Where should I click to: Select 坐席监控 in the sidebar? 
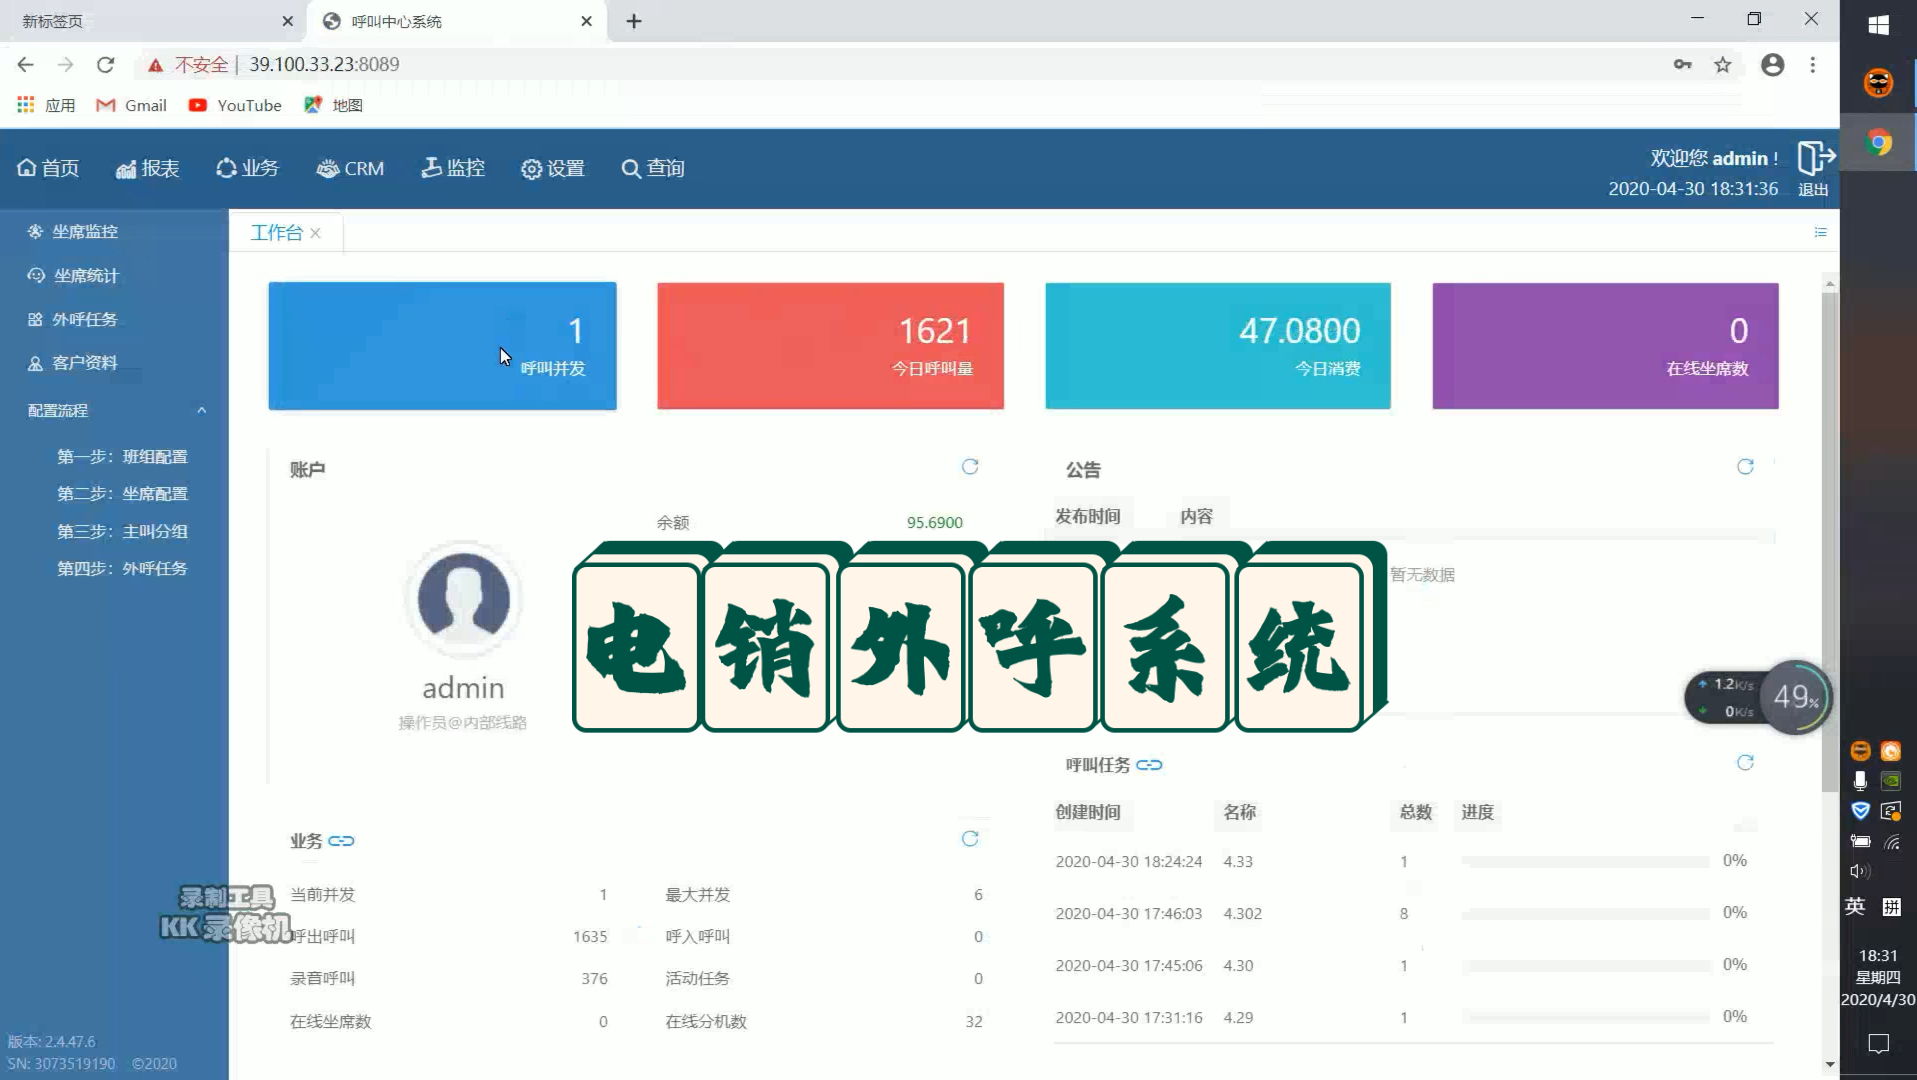click(x=73, y=231)
